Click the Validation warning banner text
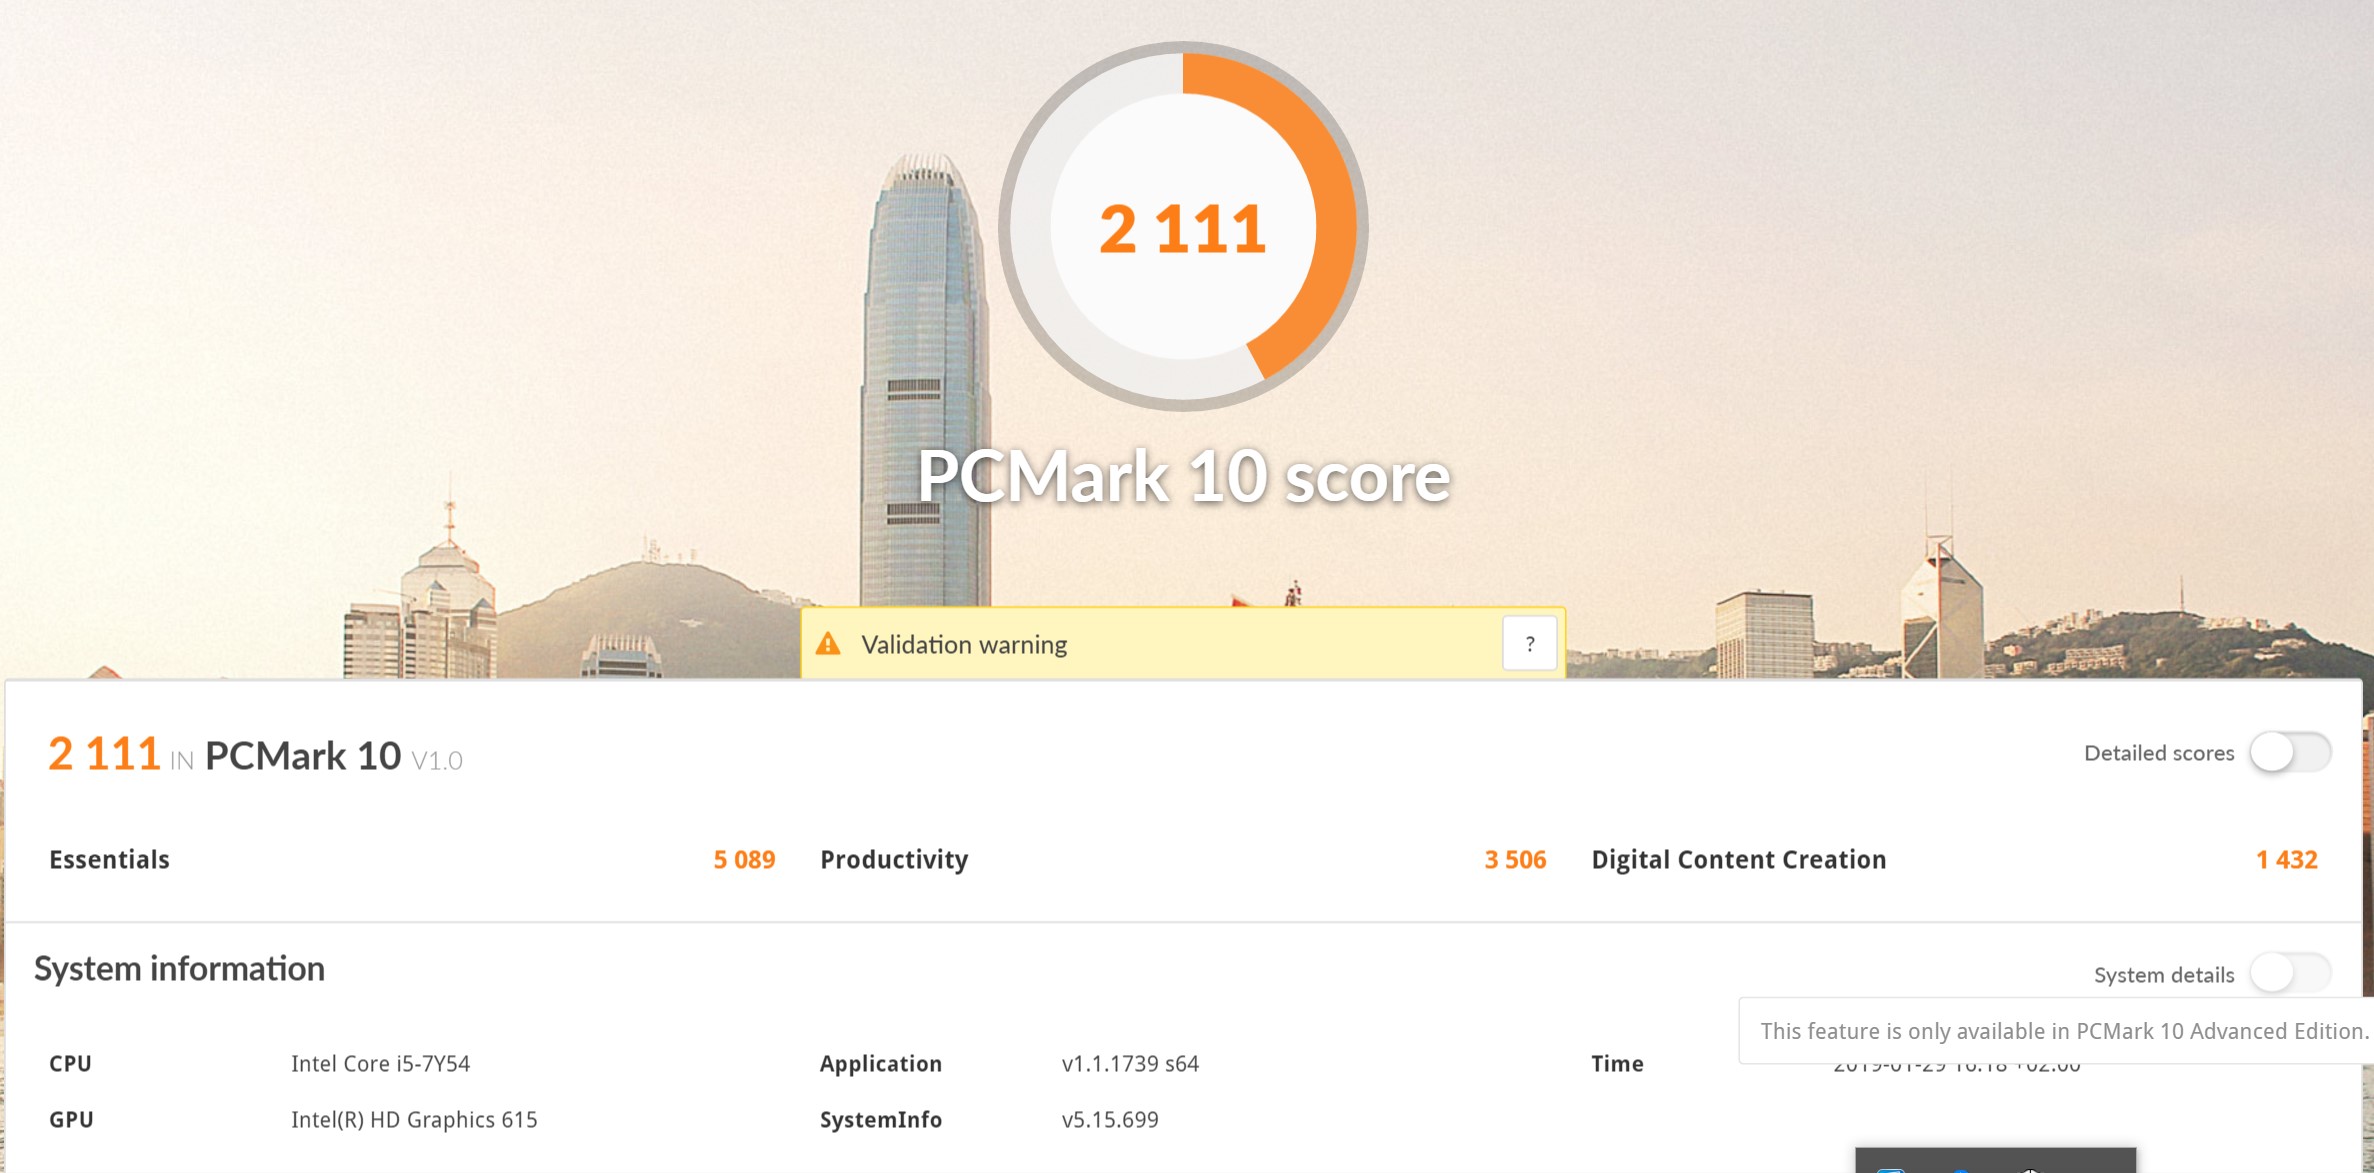 964,645
